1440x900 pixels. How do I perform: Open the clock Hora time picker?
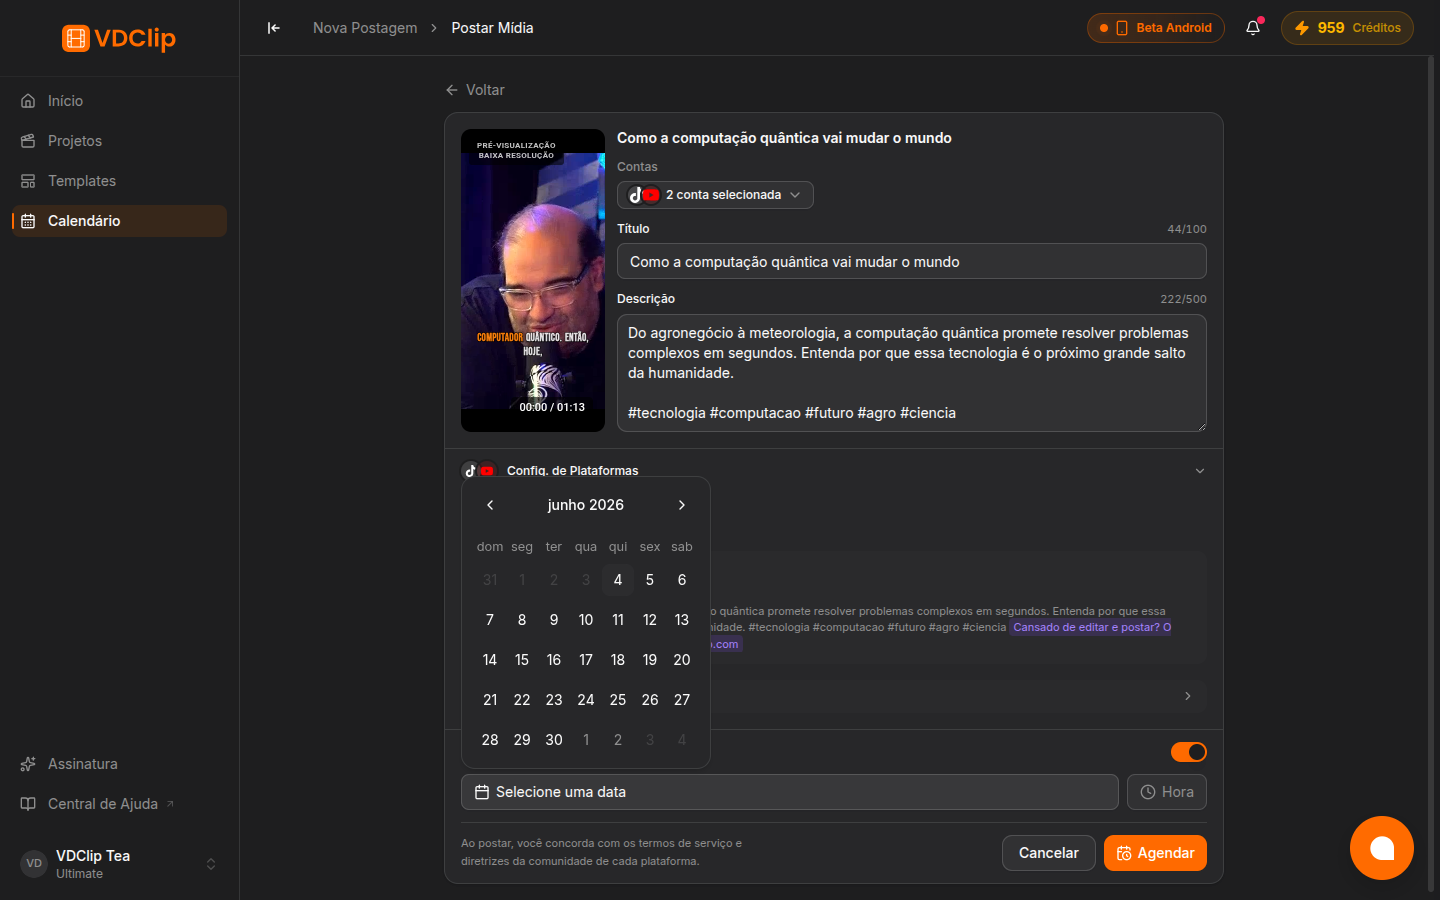[x=1166, y=792]
